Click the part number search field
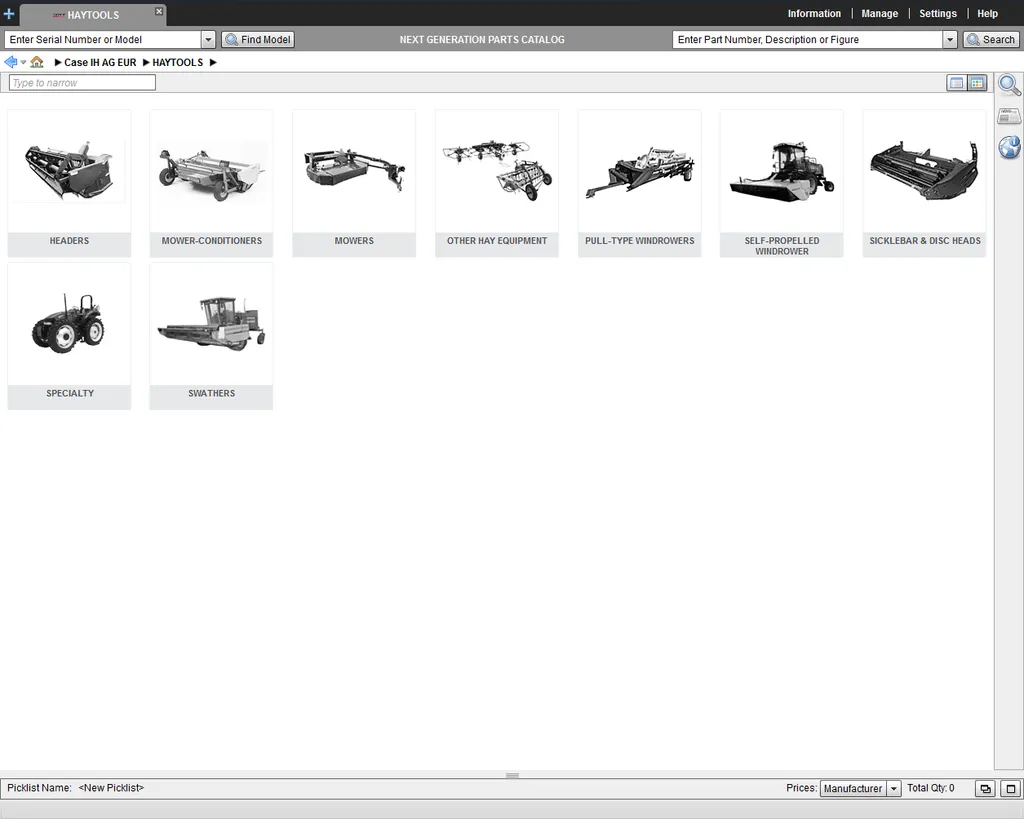Image resolution: width=1024 pixels, height=819 pixels. (807, 39)
